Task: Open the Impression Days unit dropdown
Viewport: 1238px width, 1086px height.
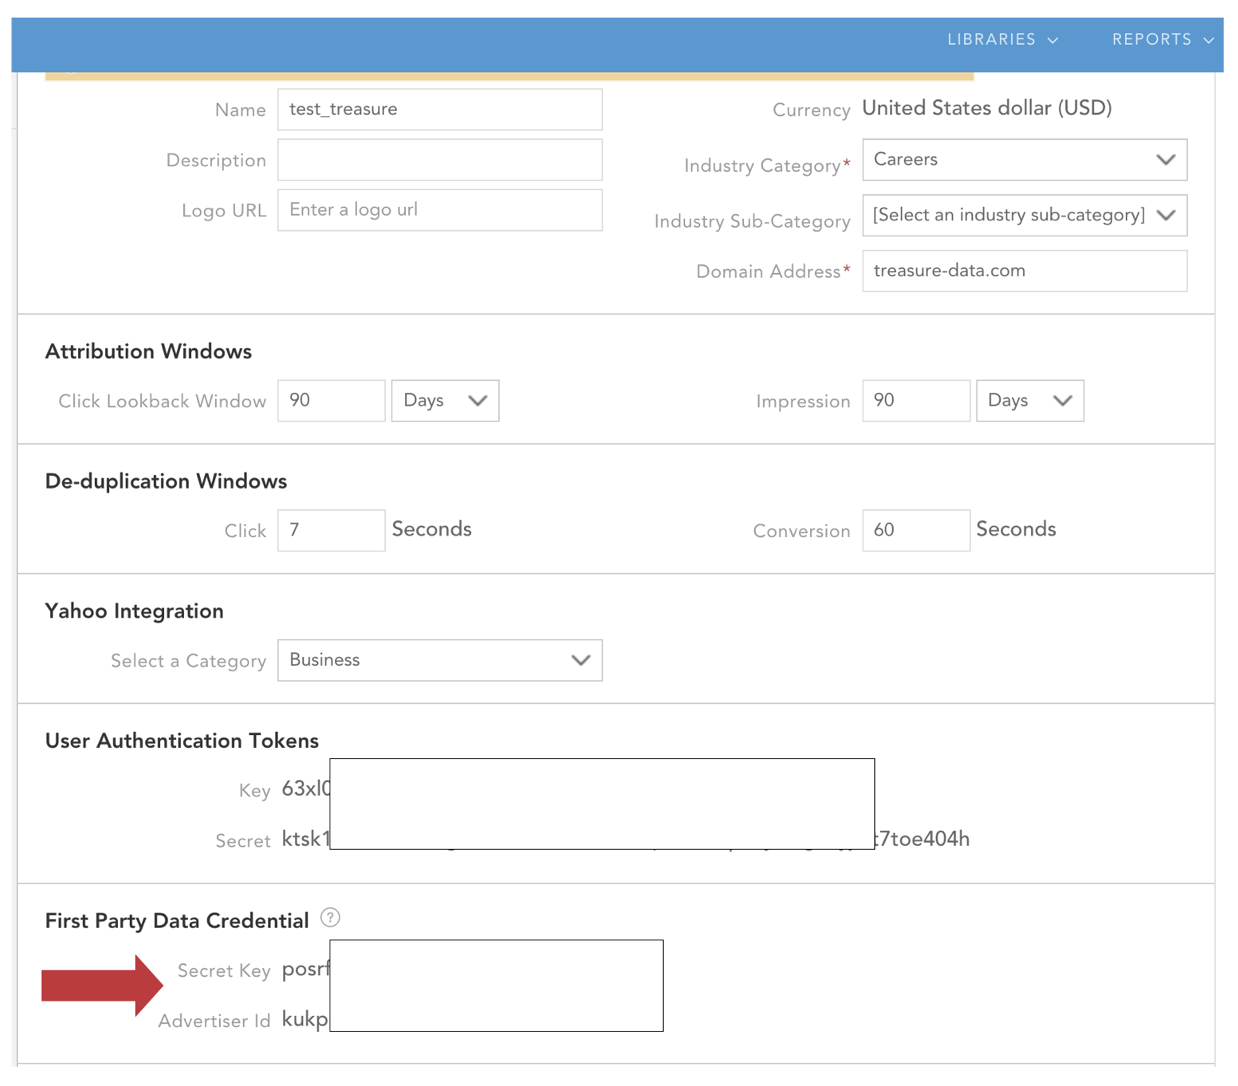Action: pos(1029,401)
